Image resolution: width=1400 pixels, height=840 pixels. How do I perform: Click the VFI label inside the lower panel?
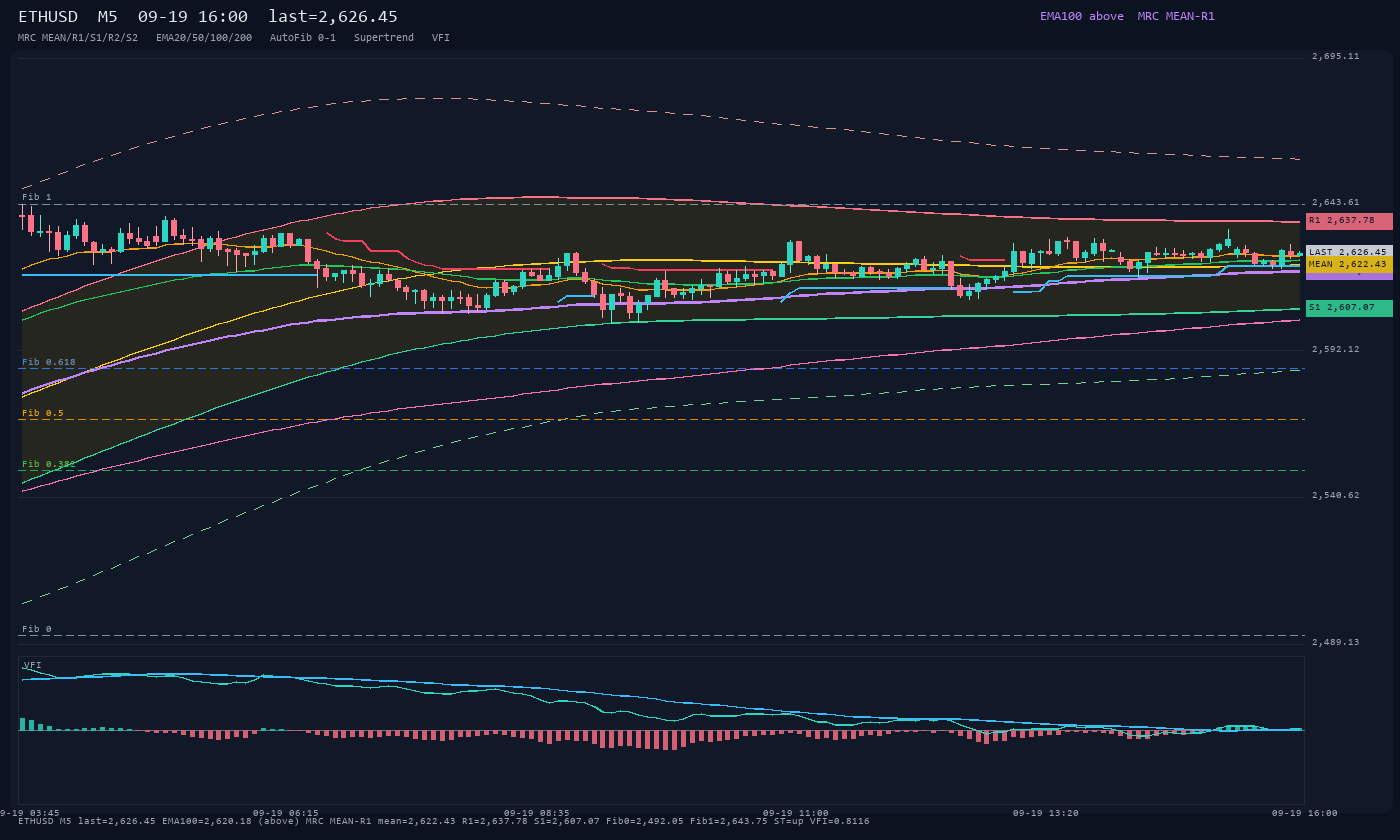click(x=32, y=665)
